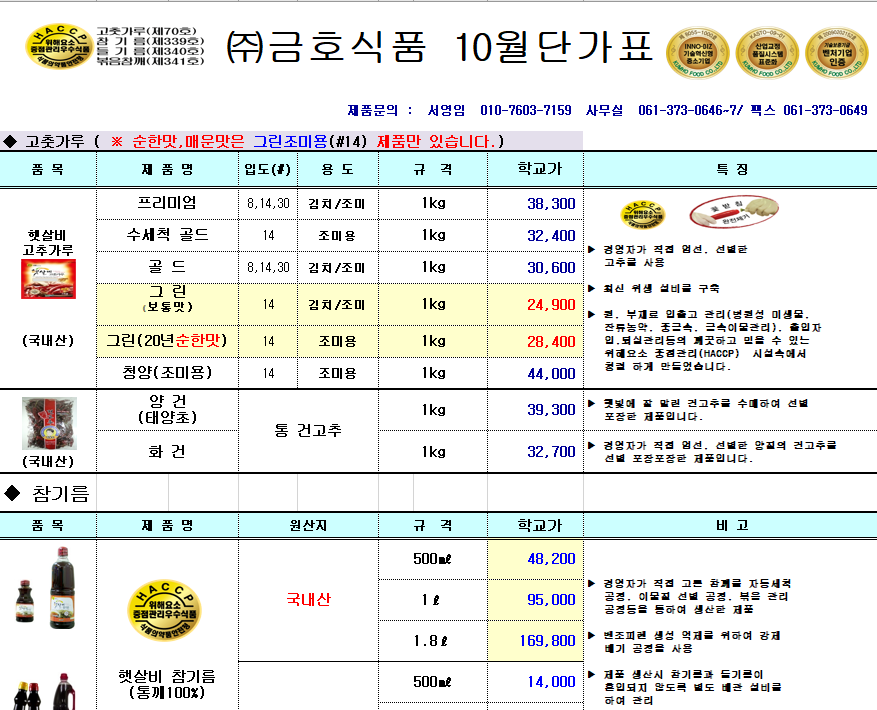Select the 프리미엄 product name cell
Screen dimensions: 877x710
coord(167,204)
